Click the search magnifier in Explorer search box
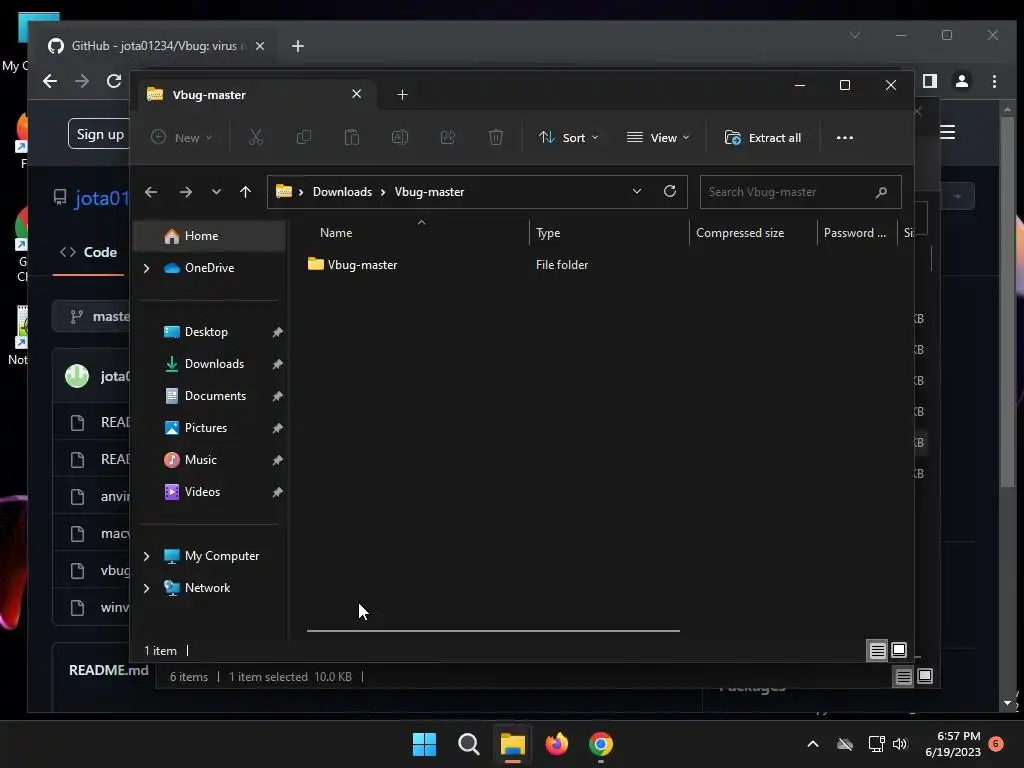 tap(881, 192)
